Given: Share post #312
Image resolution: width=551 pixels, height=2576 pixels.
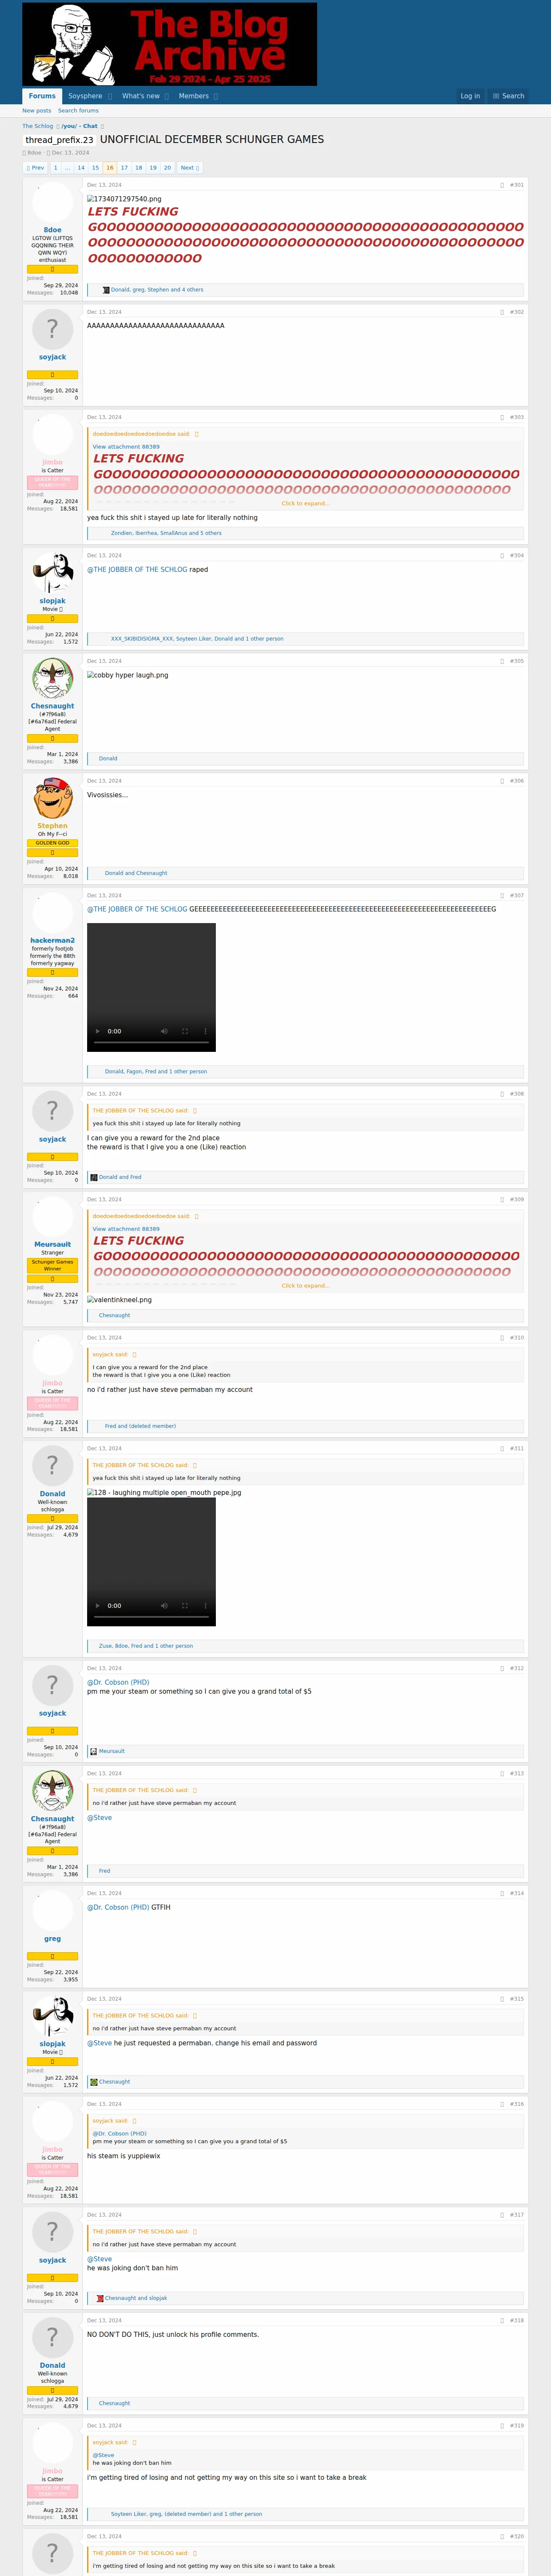Looking at the screenshot, I should pos(502,1668).
